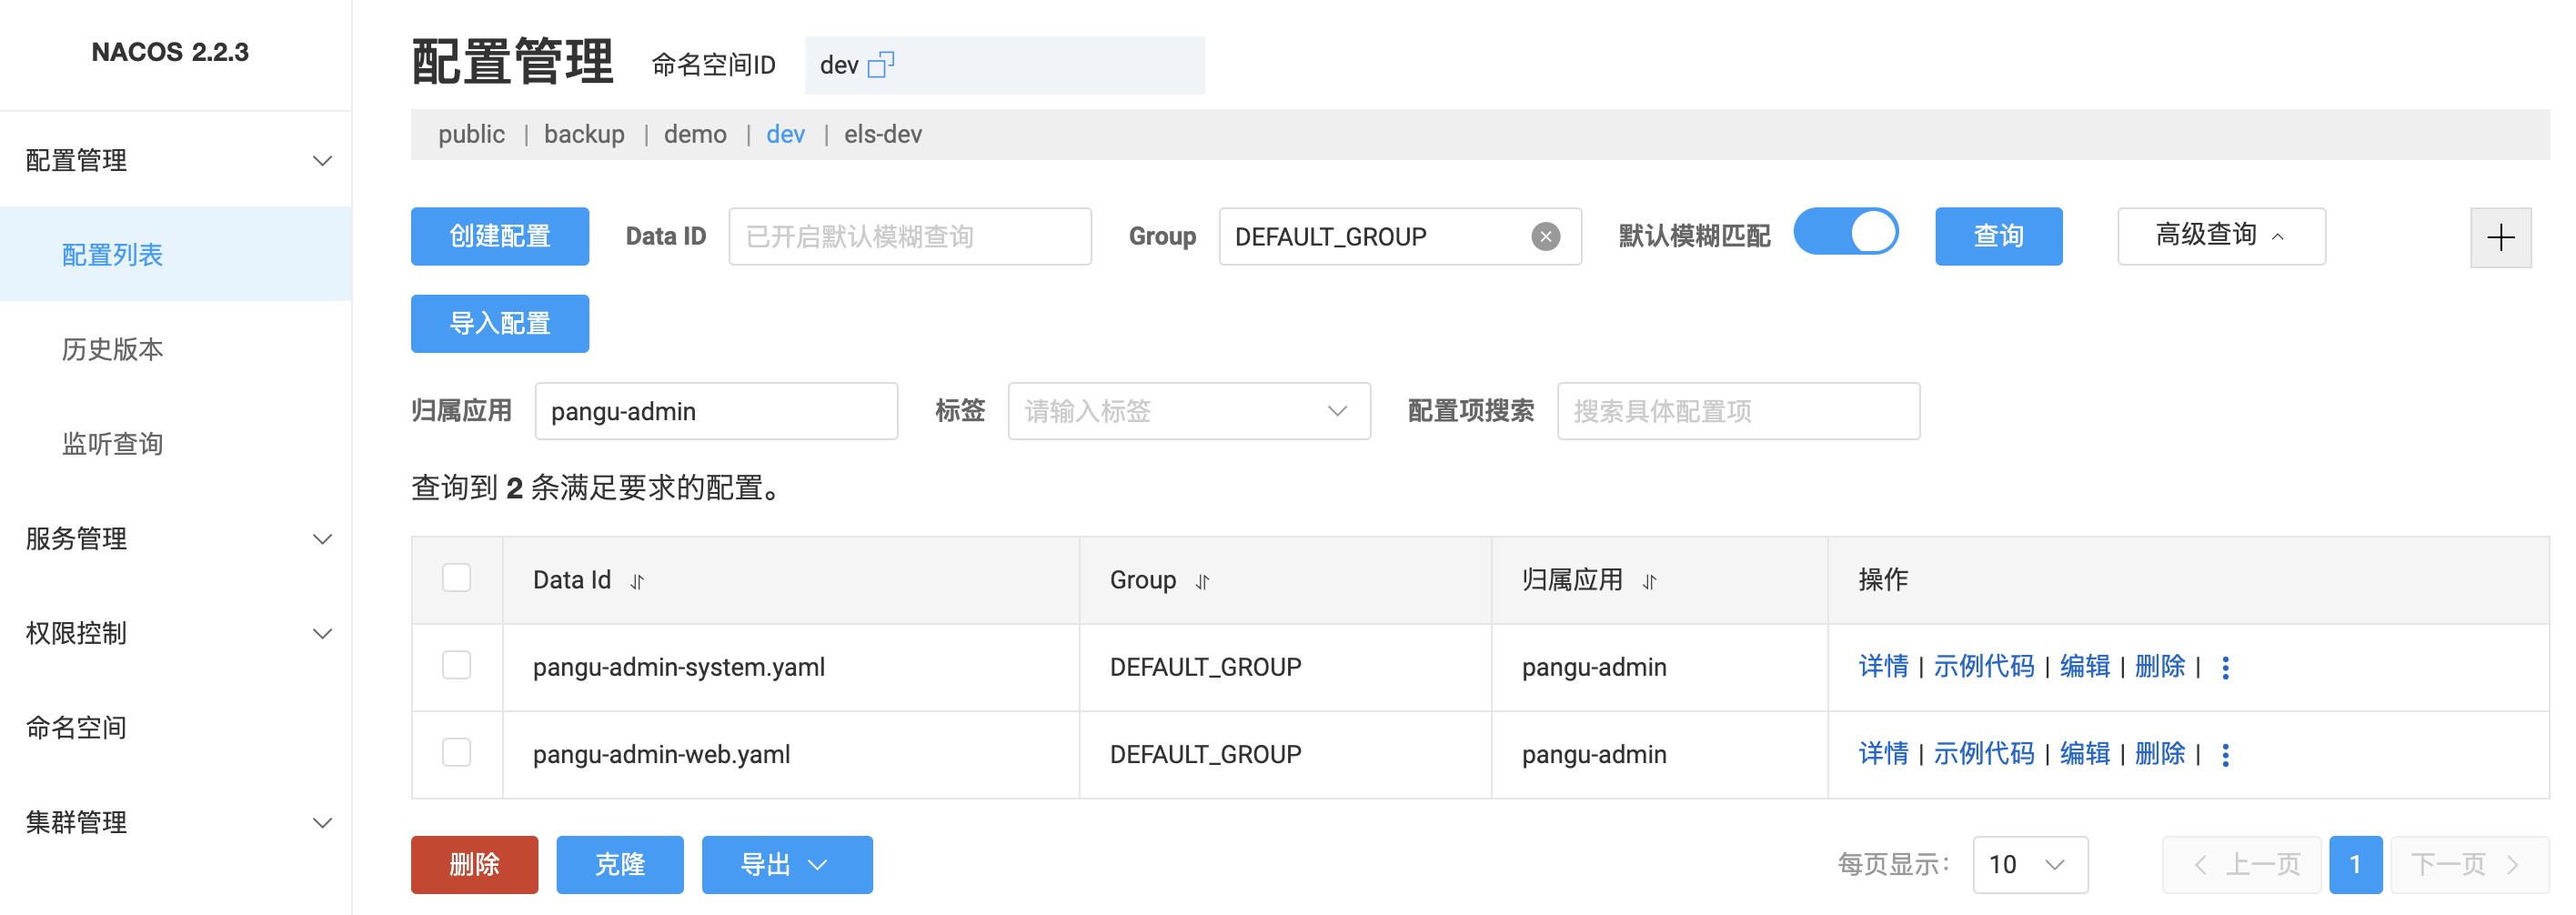Image resolution: width=2576 pixels, height=915 pixels.
Task: View 详情 of pangu-admin-web.yaml
Action: (1883, 754)
